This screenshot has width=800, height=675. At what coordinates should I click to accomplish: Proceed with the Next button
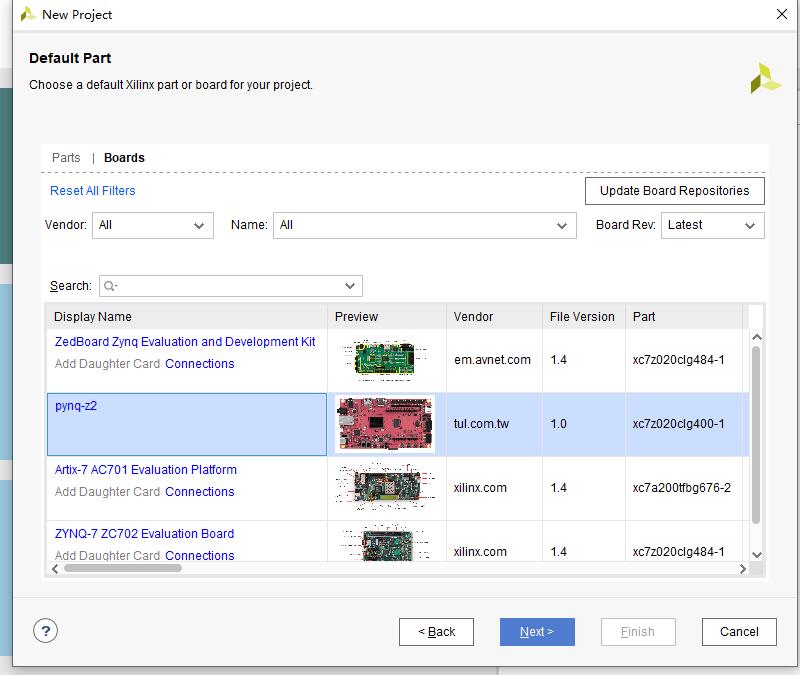tap(537, 632)
